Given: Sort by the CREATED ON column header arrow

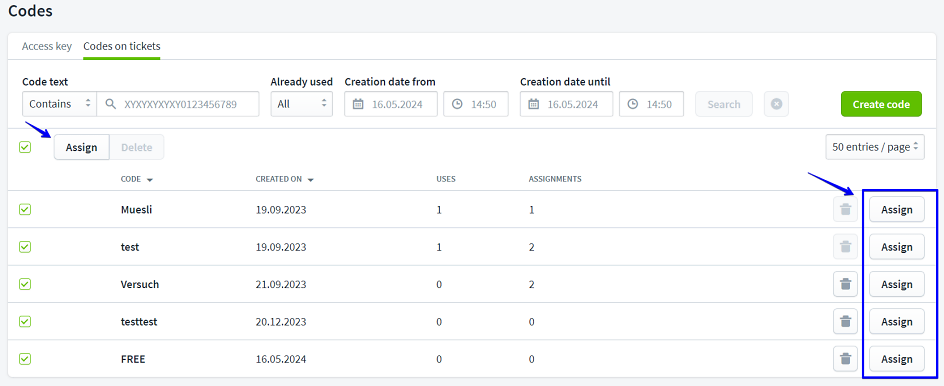Looking at the screenshot, I should coord(310,179).
